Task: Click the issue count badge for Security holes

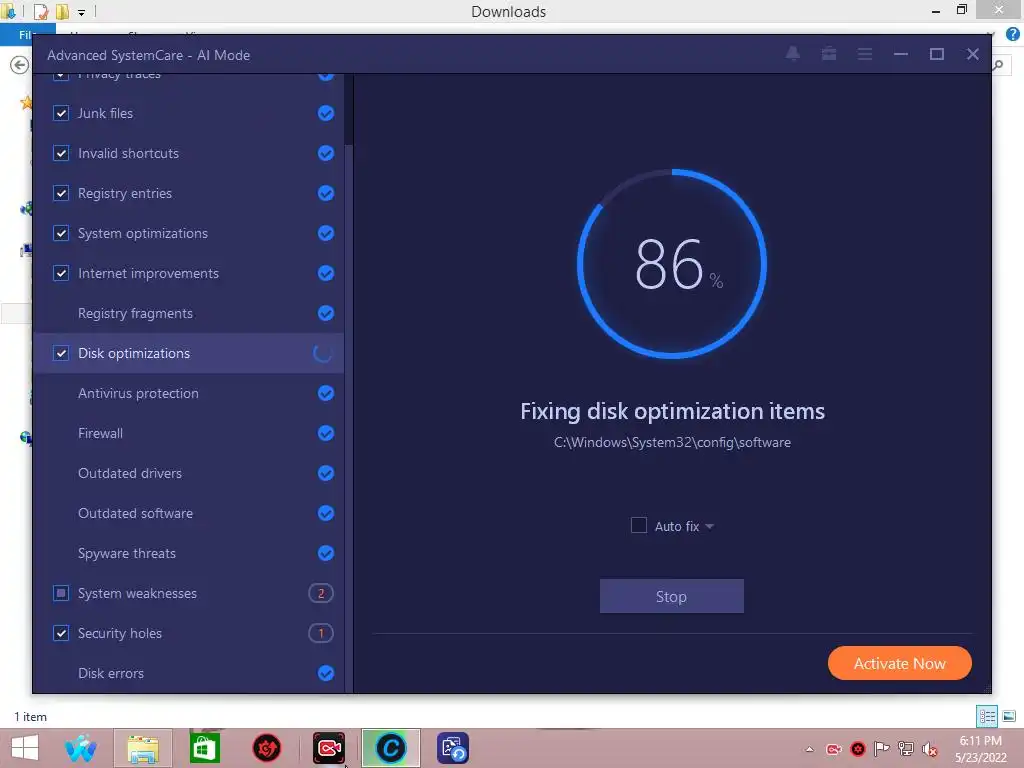Action: point(321,633)
